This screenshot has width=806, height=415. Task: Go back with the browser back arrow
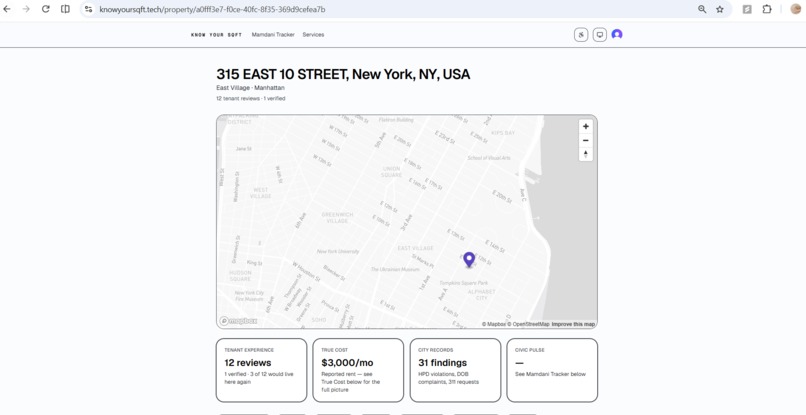[x=7, y=9]
